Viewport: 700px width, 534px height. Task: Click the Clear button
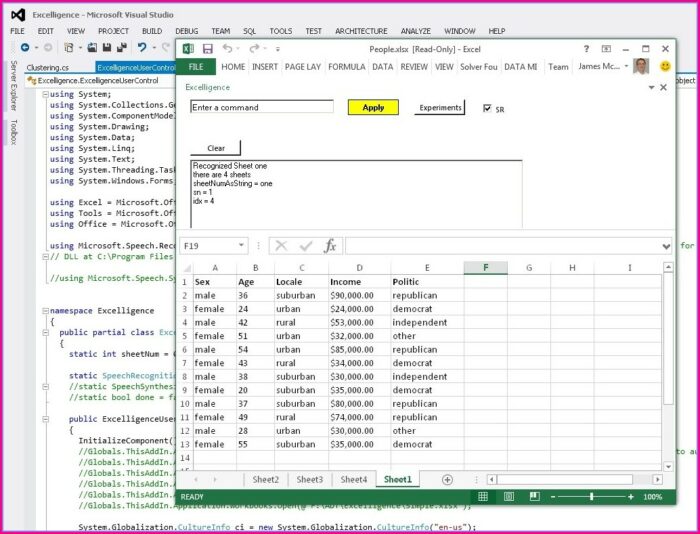[216, 148]
